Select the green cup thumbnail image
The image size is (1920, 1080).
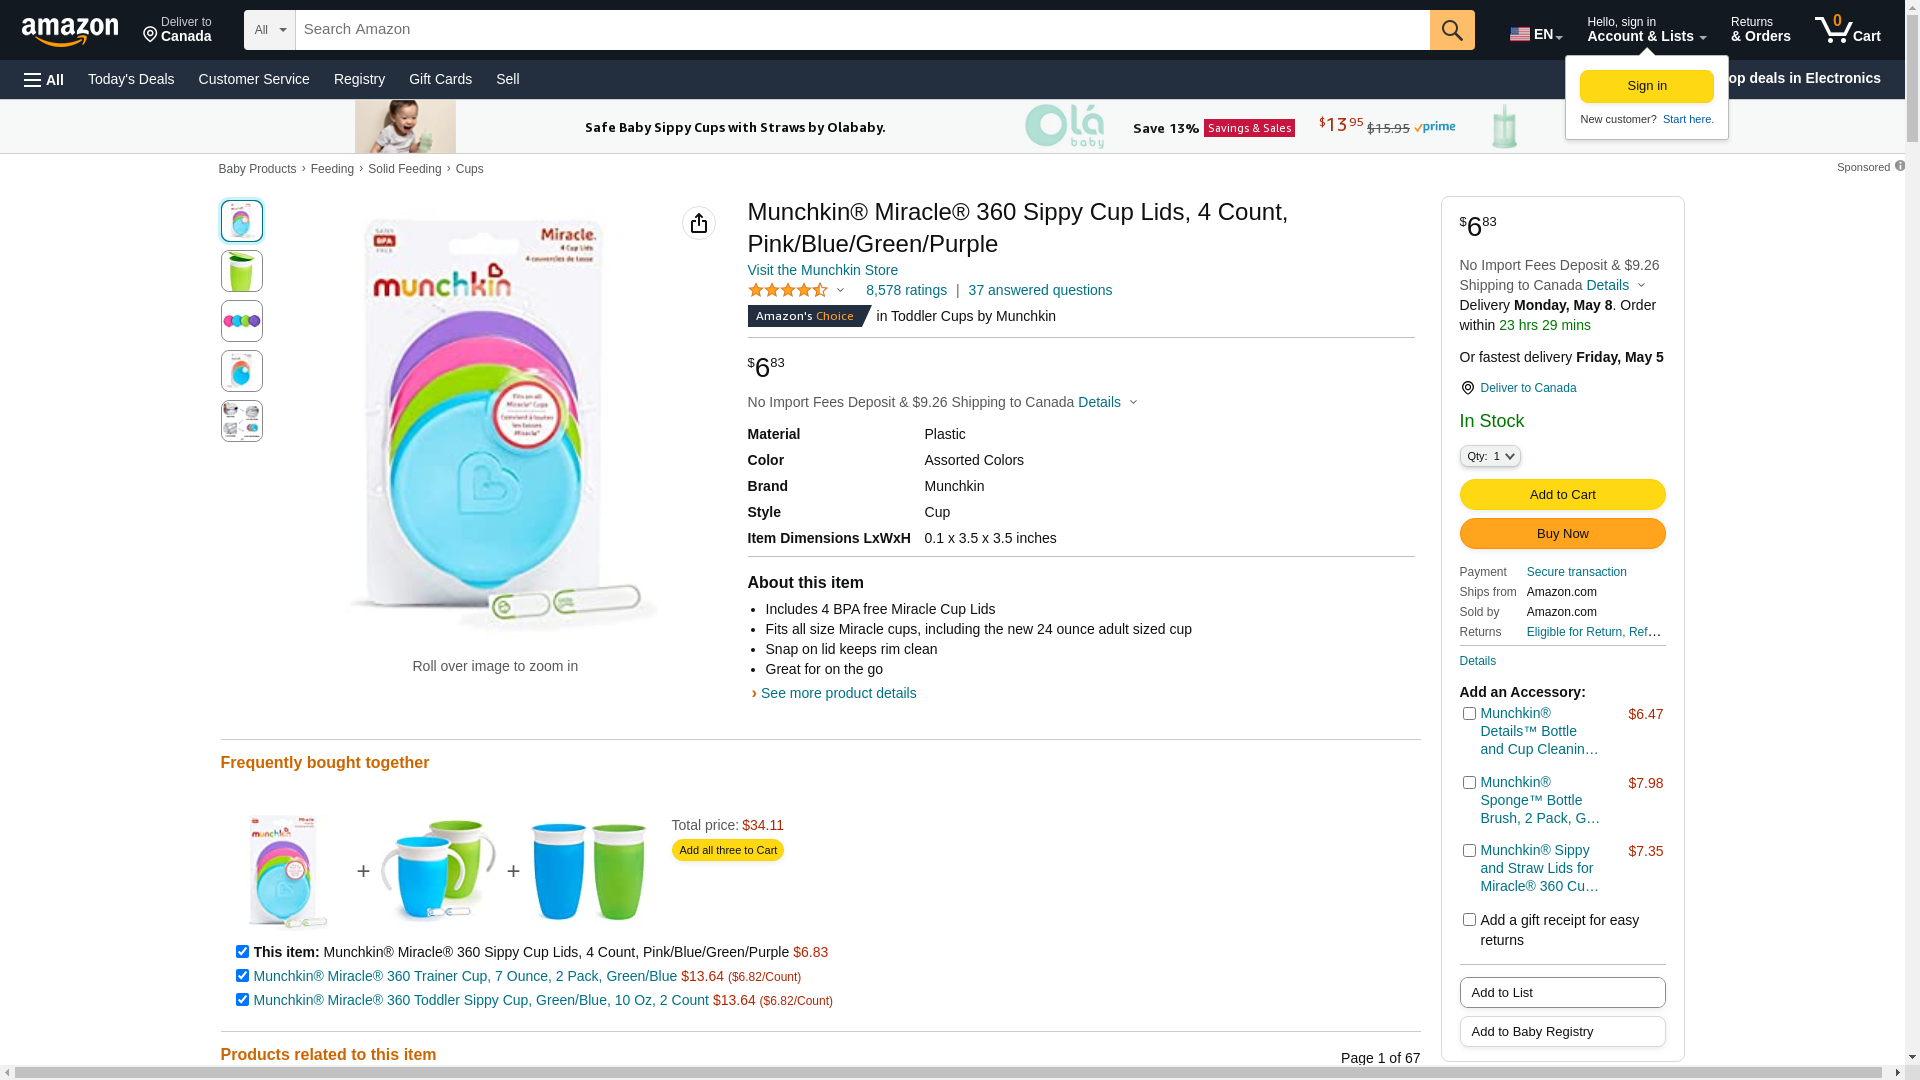click(242, 271)
